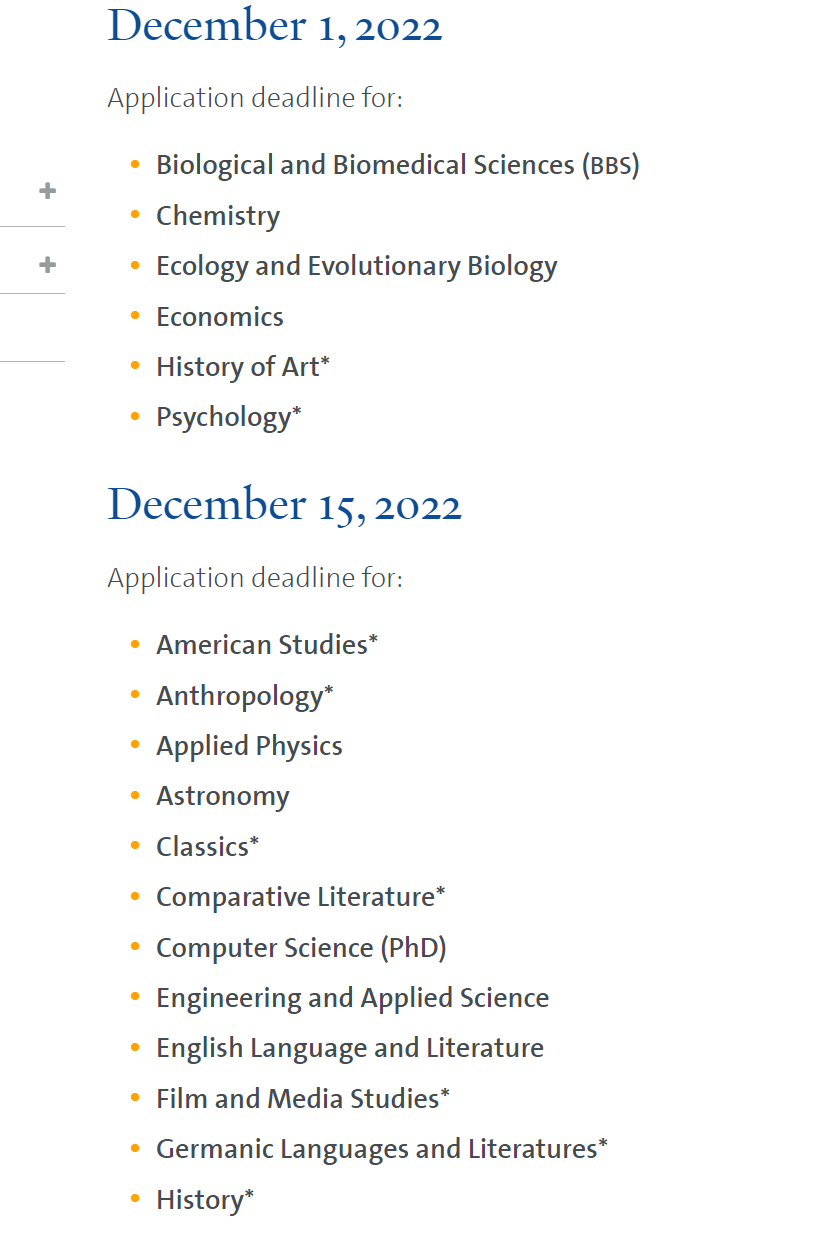Click Anthropology in the deadline list
This screenshot has width=816, height=1233.
pyautogui.click(x=244, y=696)
